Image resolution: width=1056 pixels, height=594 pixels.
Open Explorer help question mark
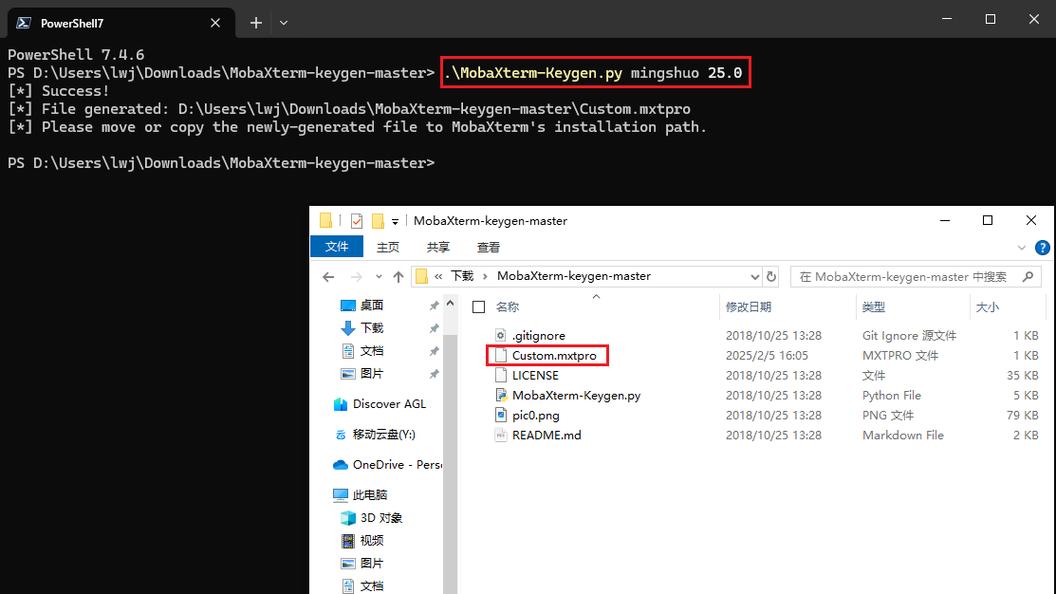pos(1042,247)
